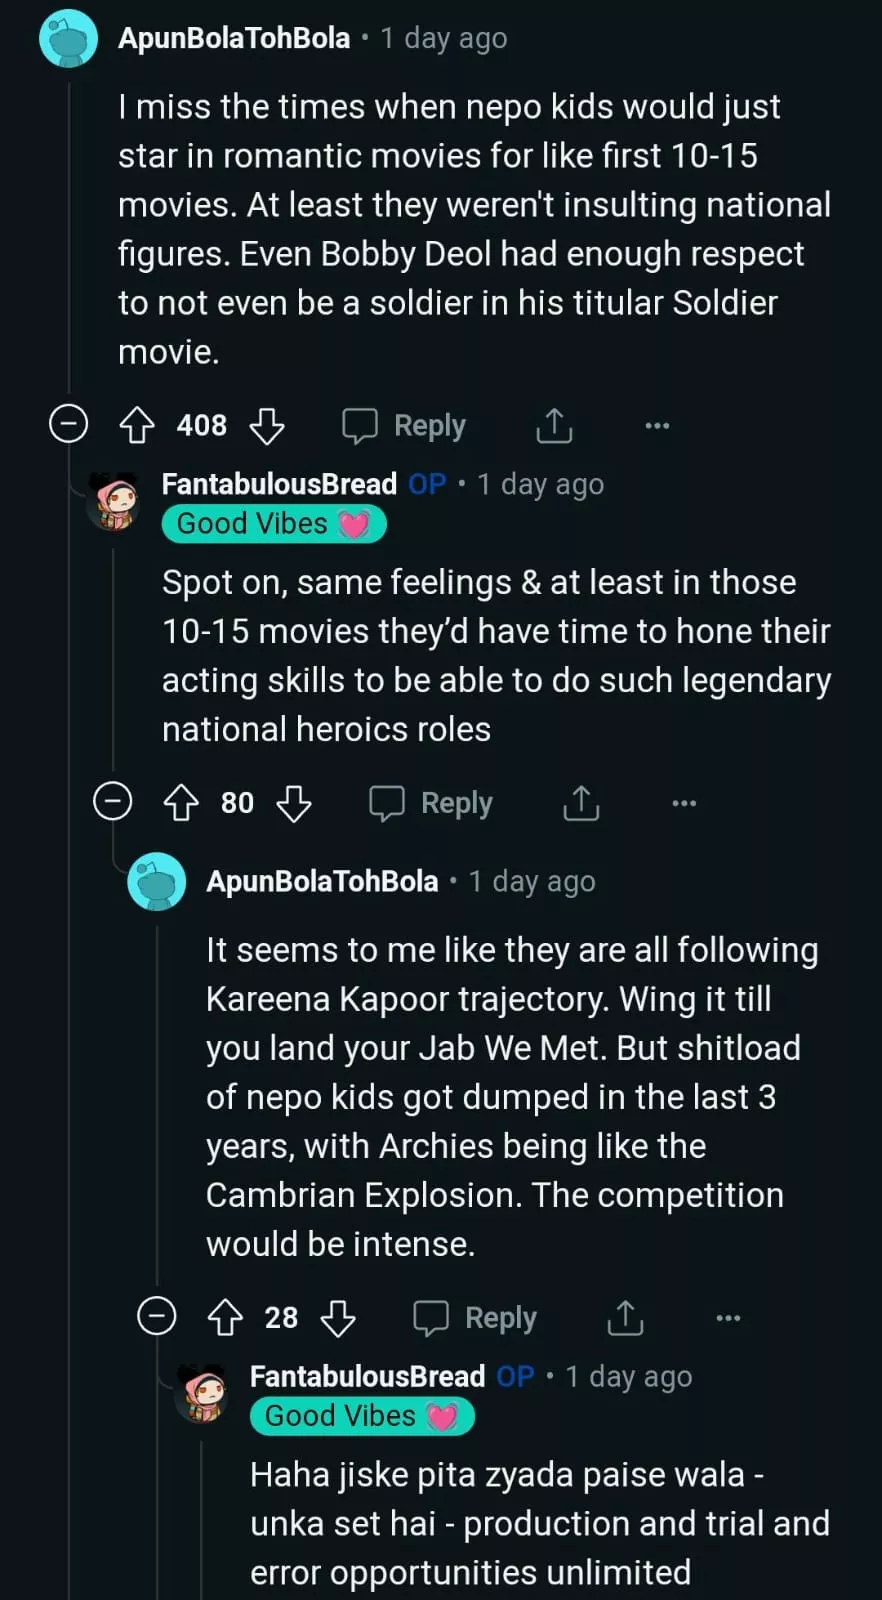The image size is (882, 1600).
Task: Upvote the comment with 408 points
Action: pos(137,426)
